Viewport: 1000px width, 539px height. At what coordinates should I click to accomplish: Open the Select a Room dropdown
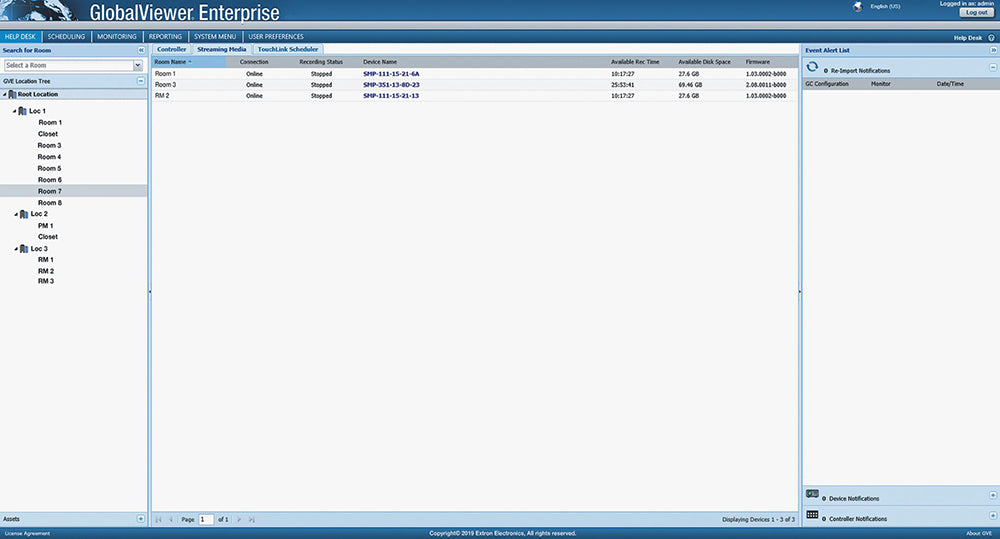coord(138,66)
